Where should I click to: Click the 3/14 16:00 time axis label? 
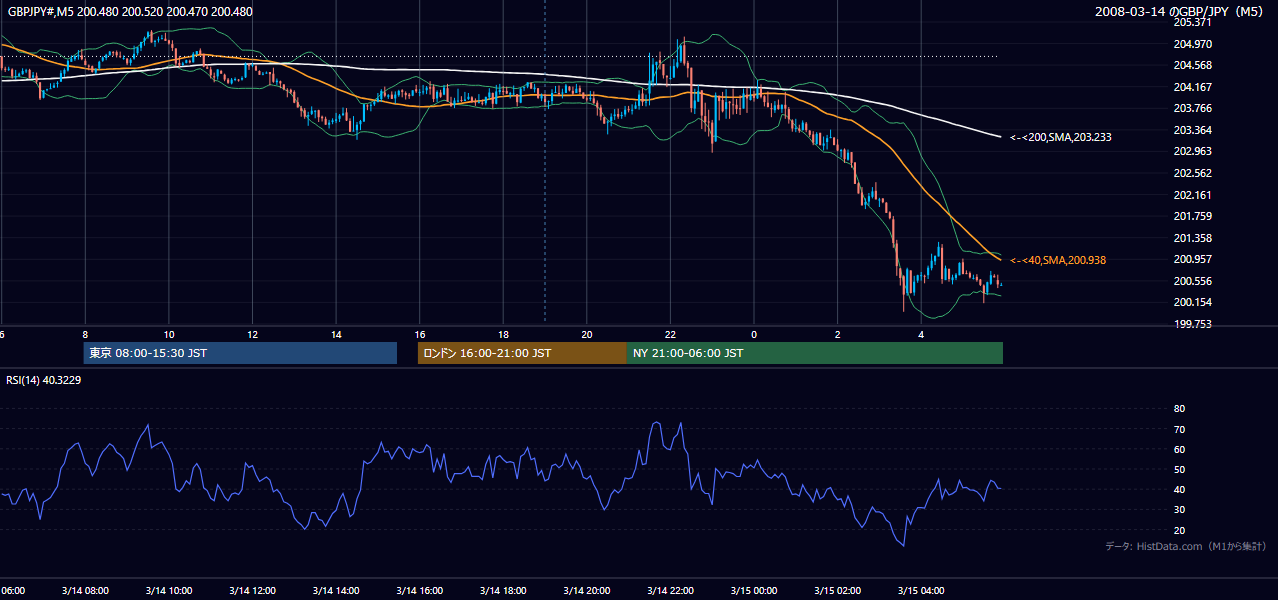pyautogui.click(x=420, y=591)
